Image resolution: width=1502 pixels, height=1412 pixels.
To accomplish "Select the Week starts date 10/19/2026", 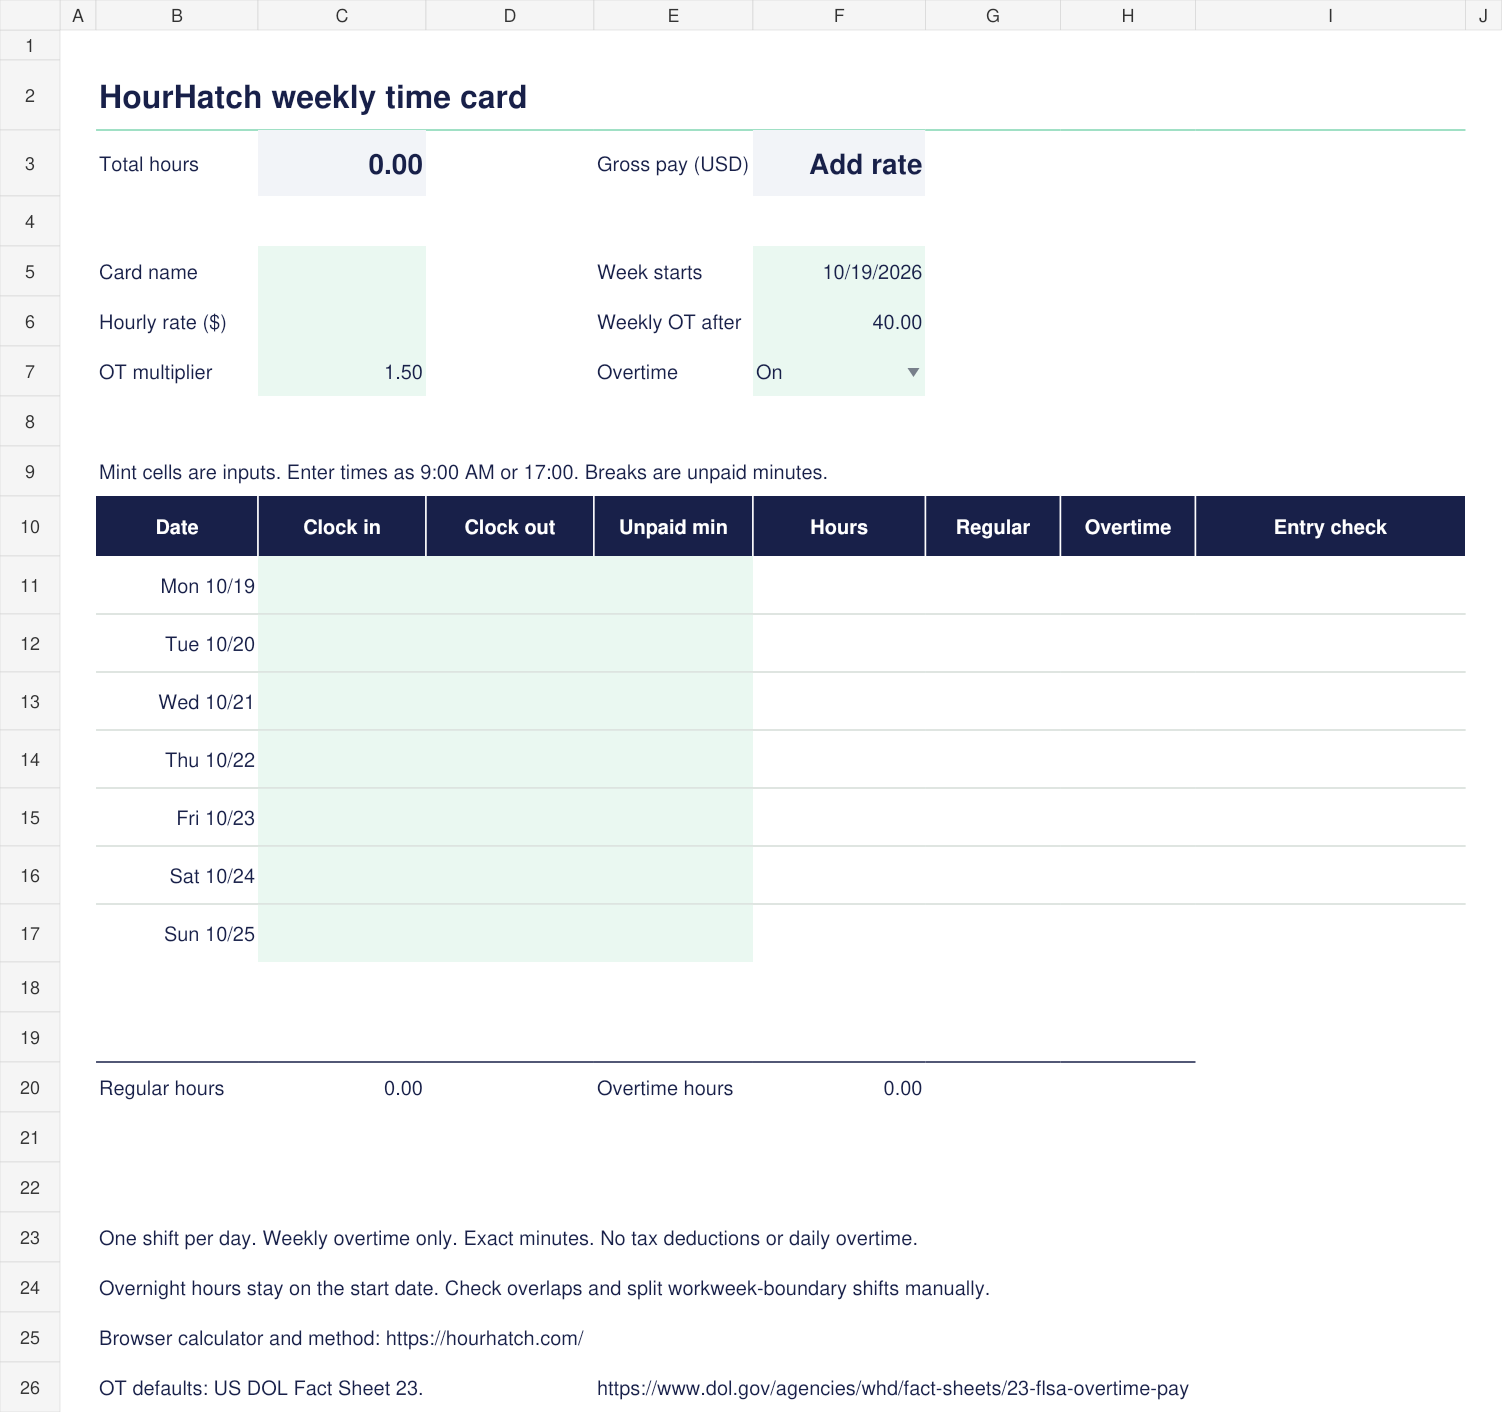I will point(839,272).
